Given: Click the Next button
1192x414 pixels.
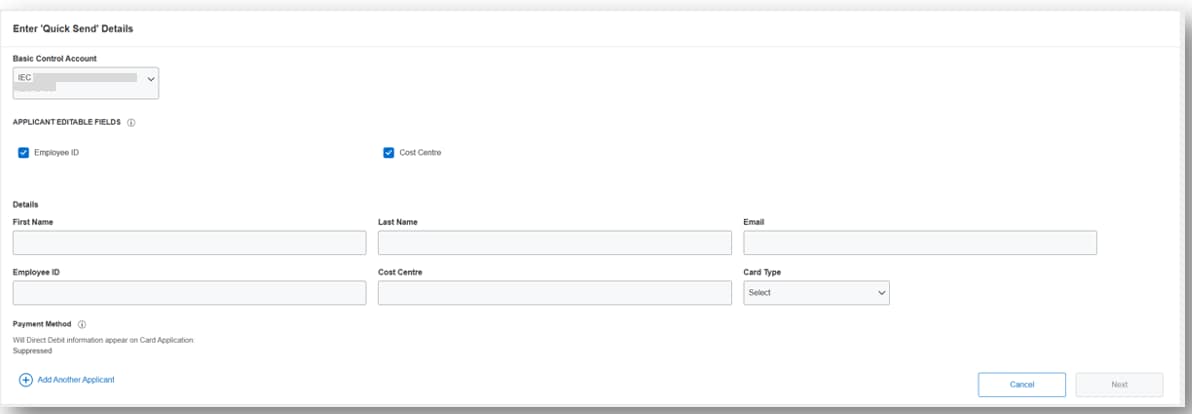Looking at the screenshot, I should click(1119, 385).
